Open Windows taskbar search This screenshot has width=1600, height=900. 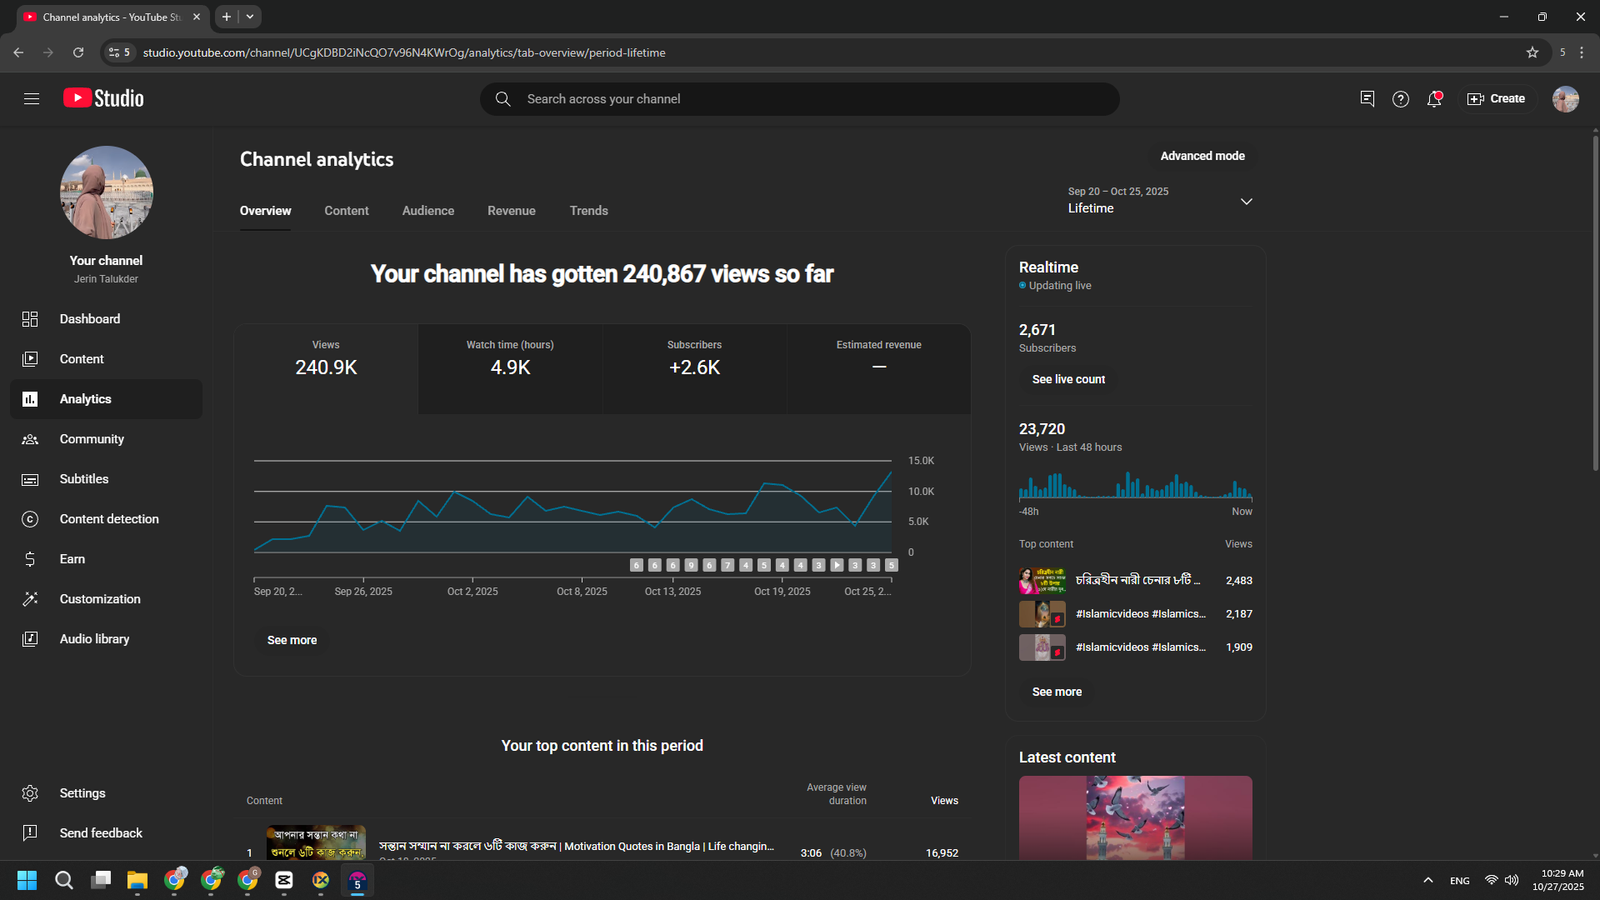(64, 880)
